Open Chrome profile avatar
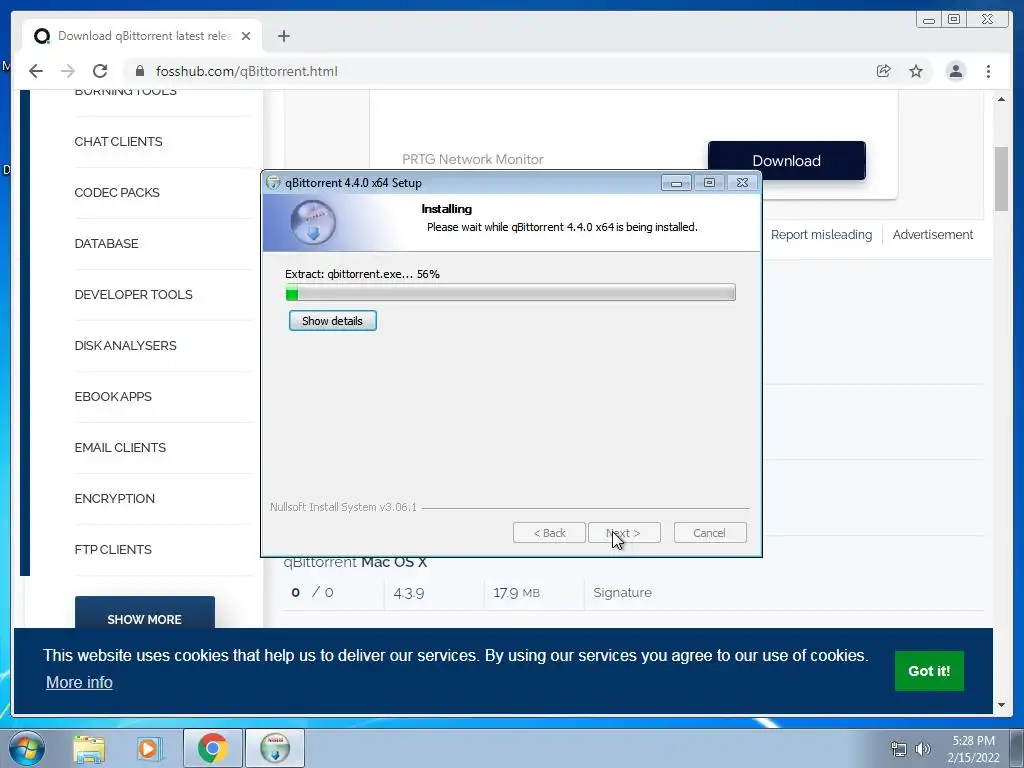This screenshot has height=768, width=1024. tap(955, 71)
